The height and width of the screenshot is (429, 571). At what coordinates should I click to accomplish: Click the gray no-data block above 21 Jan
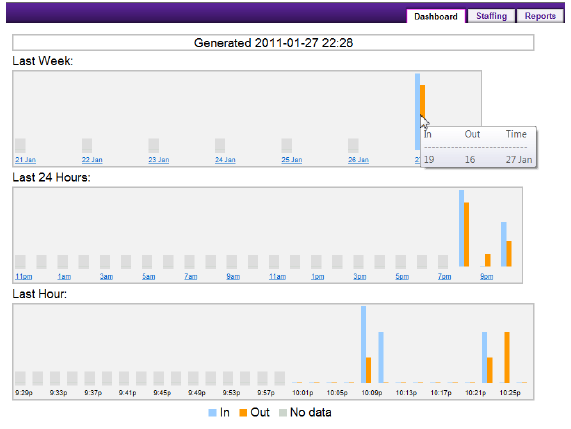tap(20, 146)
